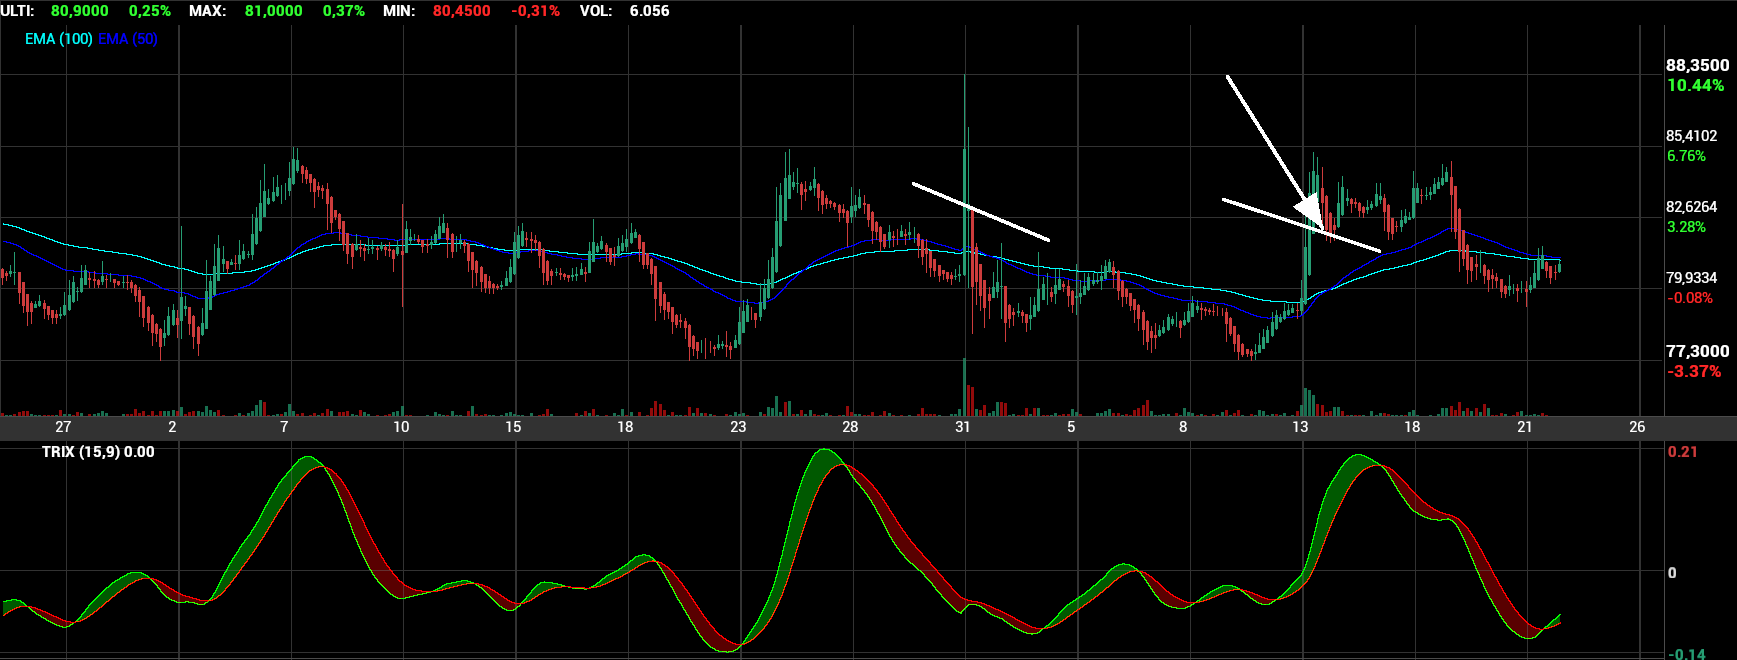The width and height of the screenshot is (1737, 660).
Task: Click the -3.37% axis percentage
Action: [x=1694, y=371]
